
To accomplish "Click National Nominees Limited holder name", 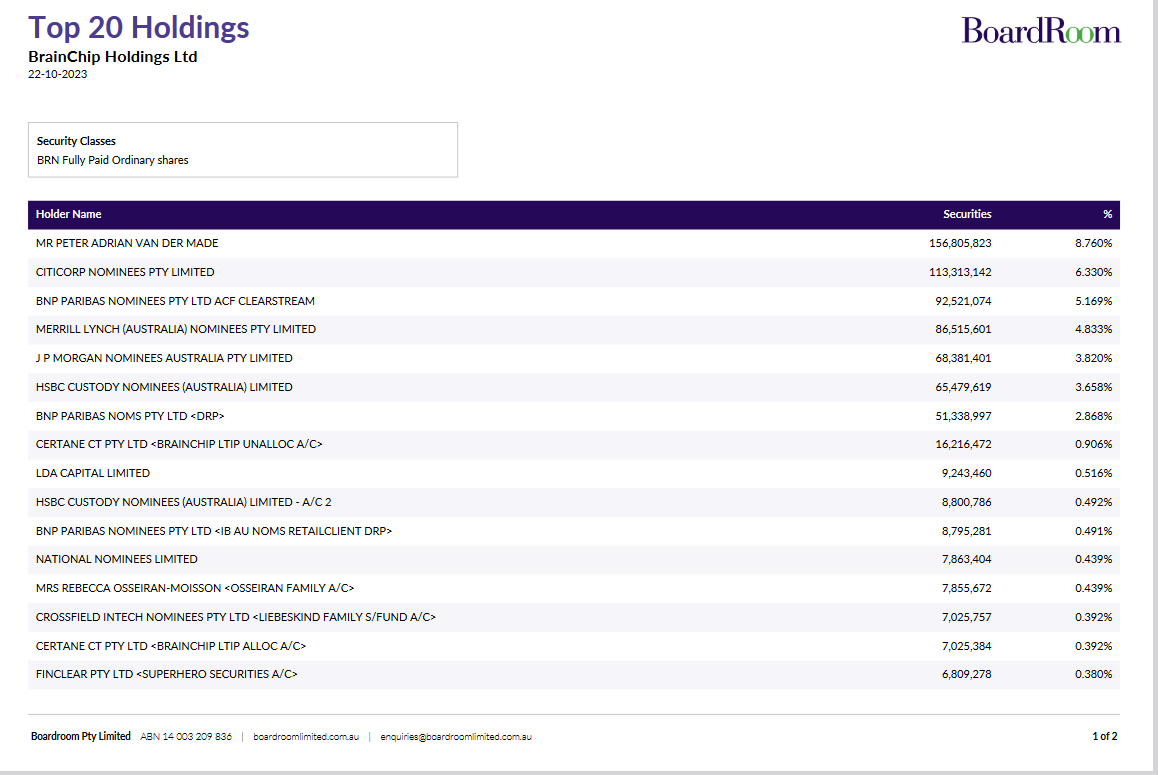I will click(x=116, y=559).
